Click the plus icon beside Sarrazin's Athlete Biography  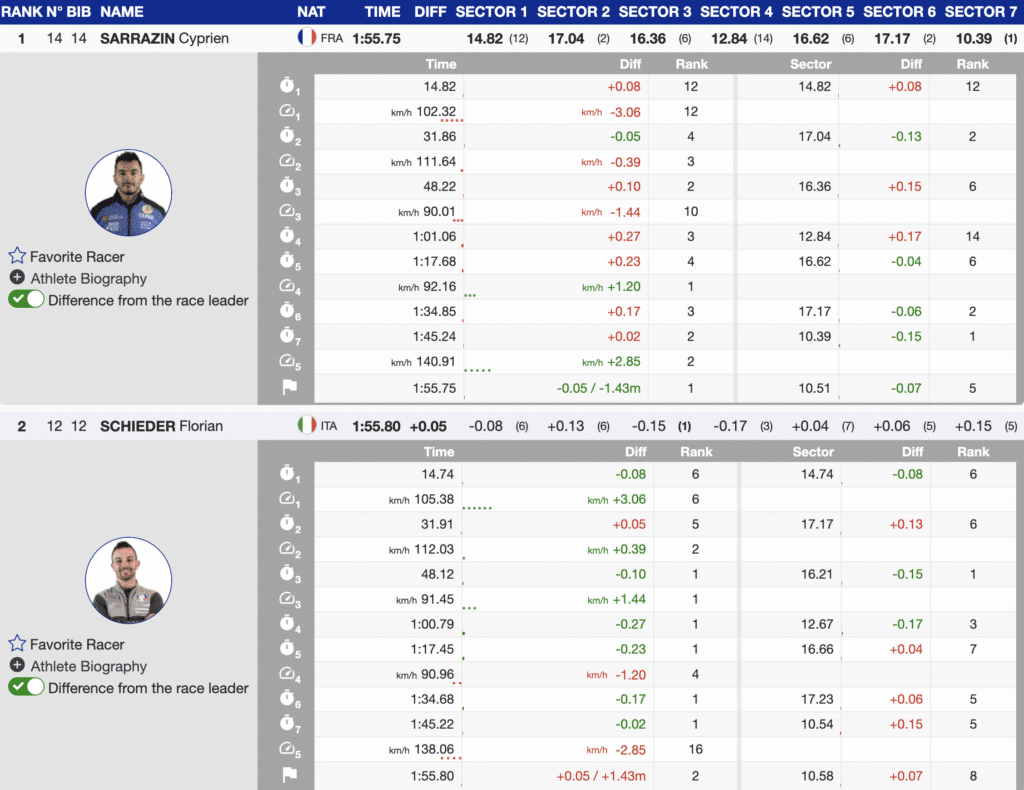click(17, 278)
